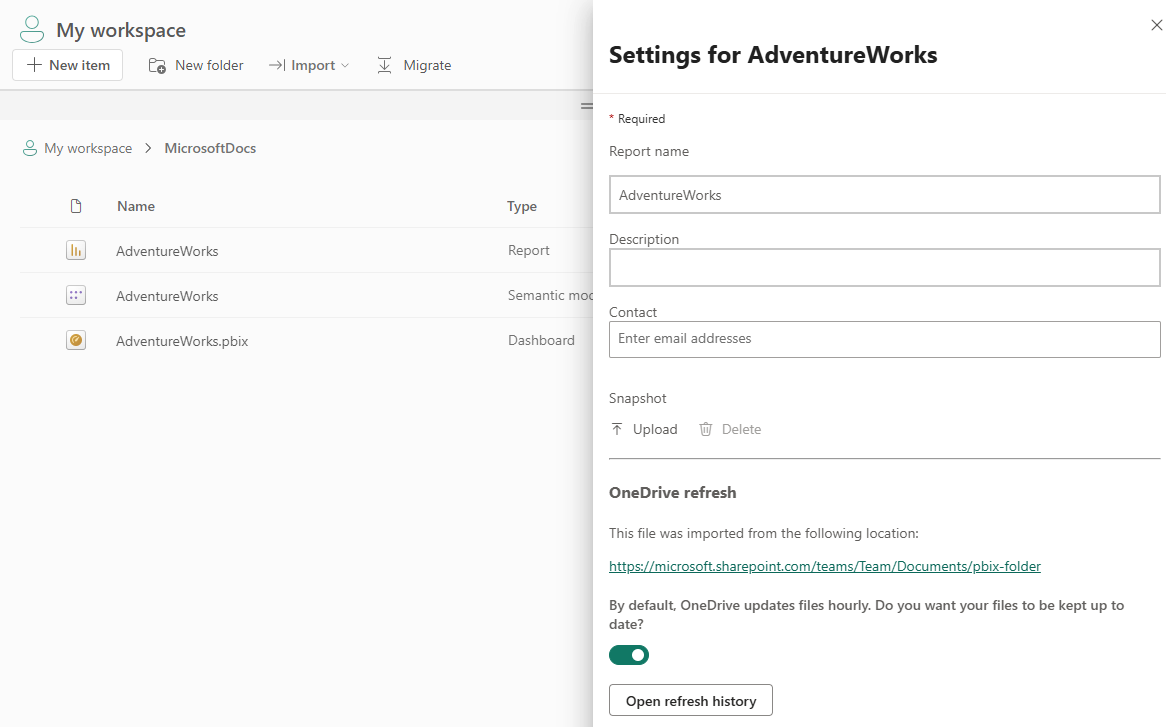Image resolution: width=1166 pixels, height=727 pixels.
Task: Open the SharePoint pbix-folder link
Action: (825, 566)
